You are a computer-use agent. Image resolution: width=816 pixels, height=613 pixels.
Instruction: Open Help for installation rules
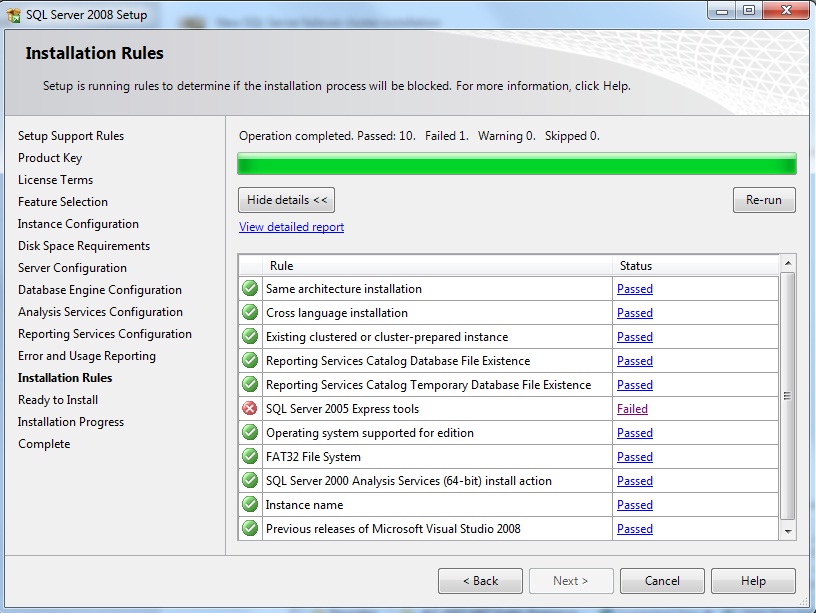753,581
